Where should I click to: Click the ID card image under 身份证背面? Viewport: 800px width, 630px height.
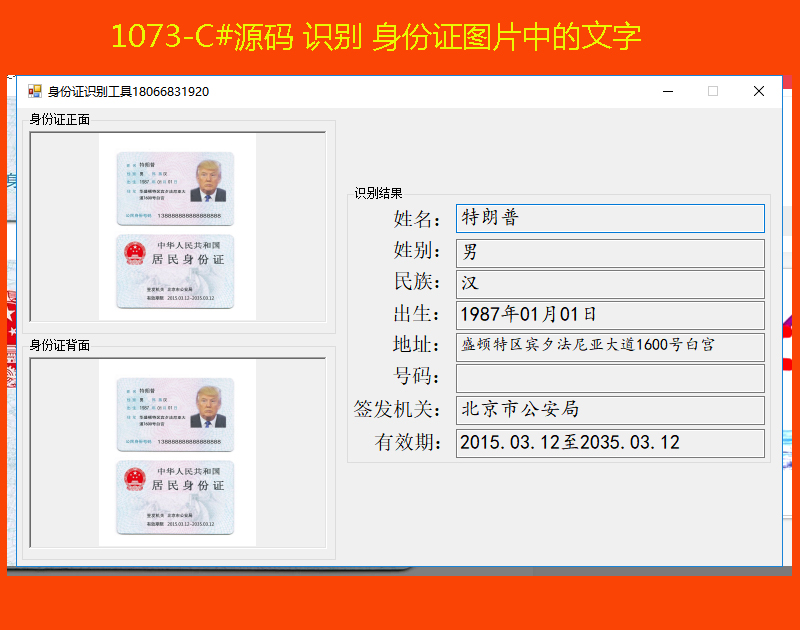tap(177, 453)
